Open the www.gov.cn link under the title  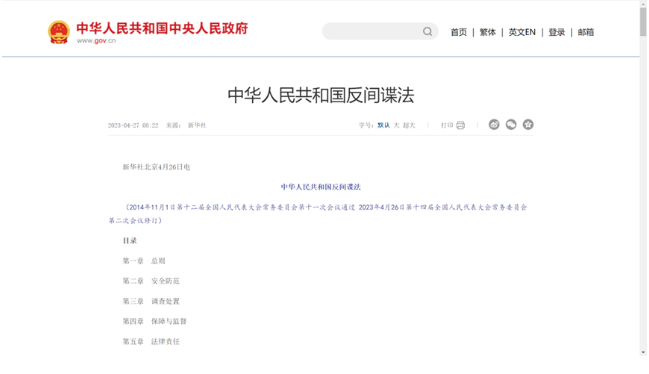pos(96,41)
